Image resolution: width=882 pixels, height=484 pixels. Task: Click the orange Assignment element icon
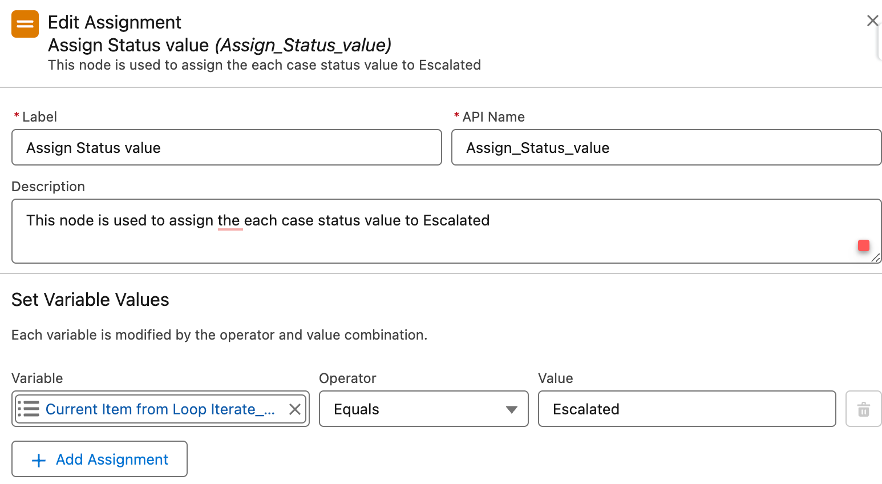[x=25, y=24]
